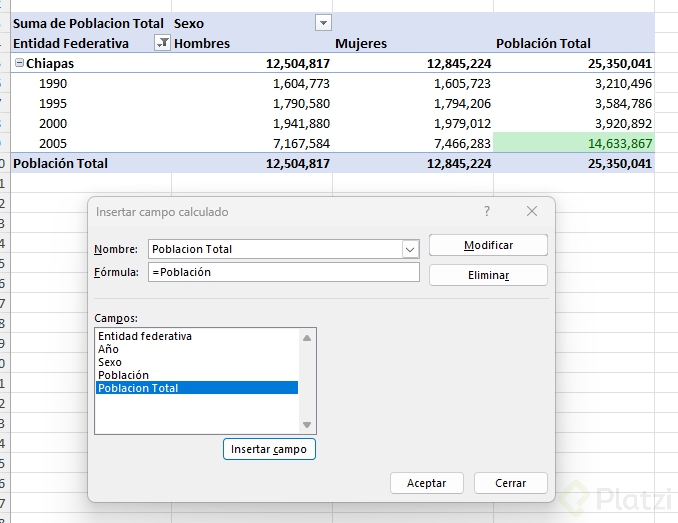Select Año in the Campos list
Screen dimensions: 678x523
(109, 349)
